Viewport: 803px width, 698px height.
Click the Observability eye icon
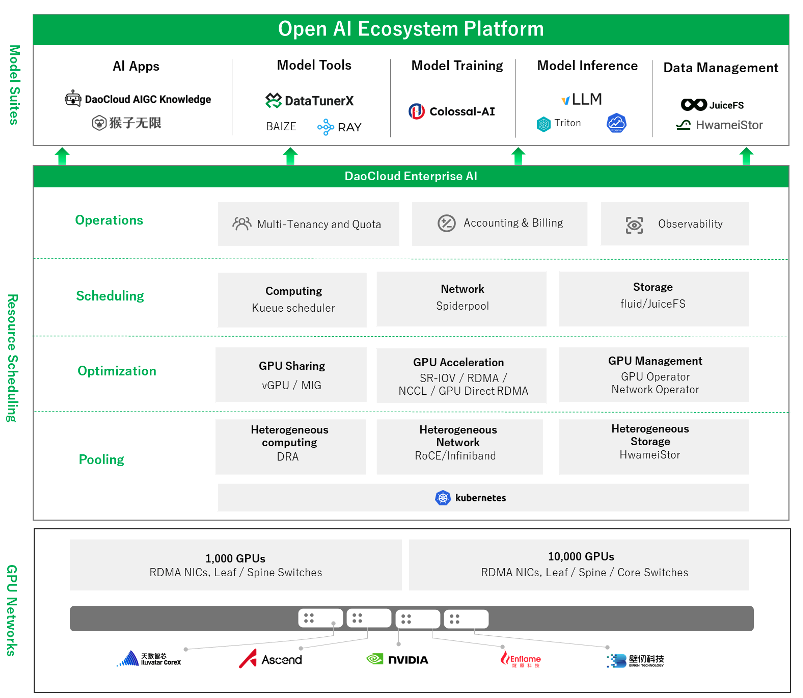click(635, 225)
